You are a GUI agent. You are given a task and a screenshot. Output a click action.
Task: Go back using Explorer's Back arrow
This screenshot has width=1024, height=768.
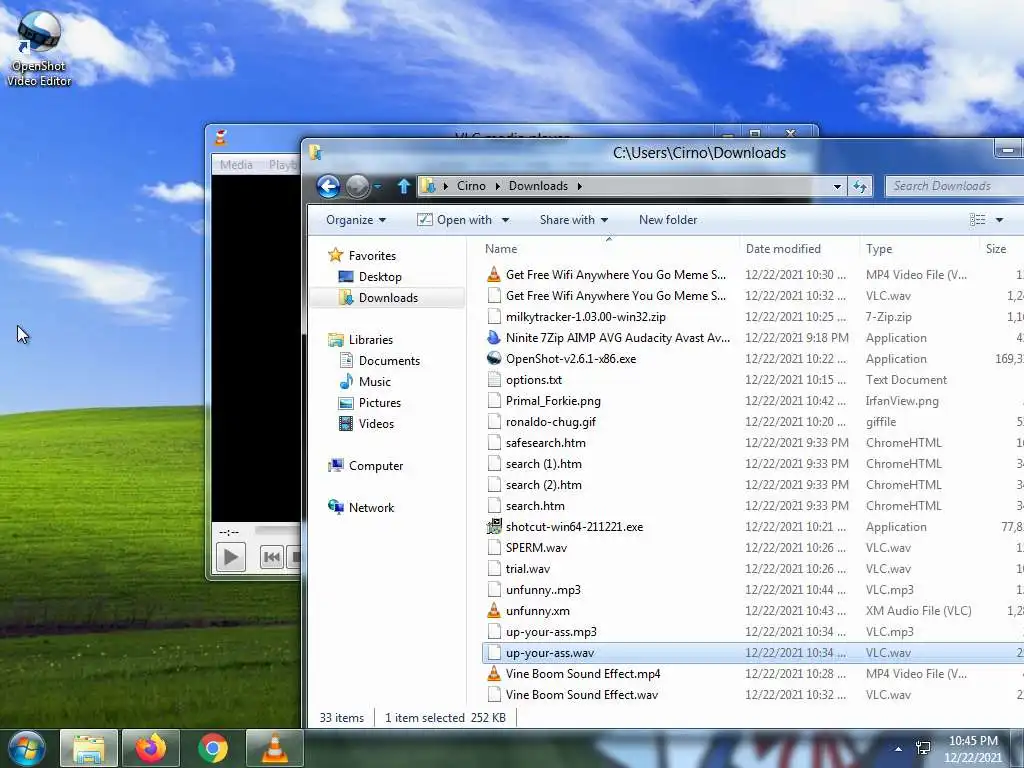tap(328, 187)
